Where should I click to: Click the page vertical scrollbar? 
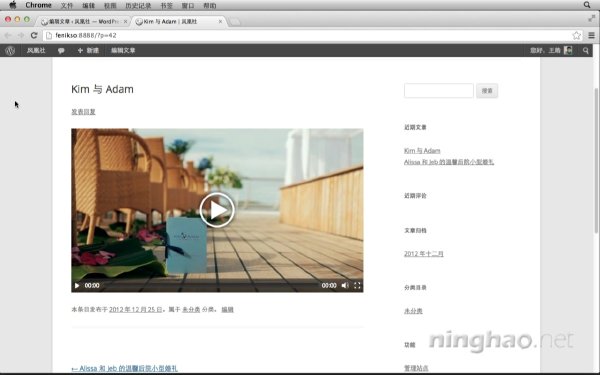596,161
